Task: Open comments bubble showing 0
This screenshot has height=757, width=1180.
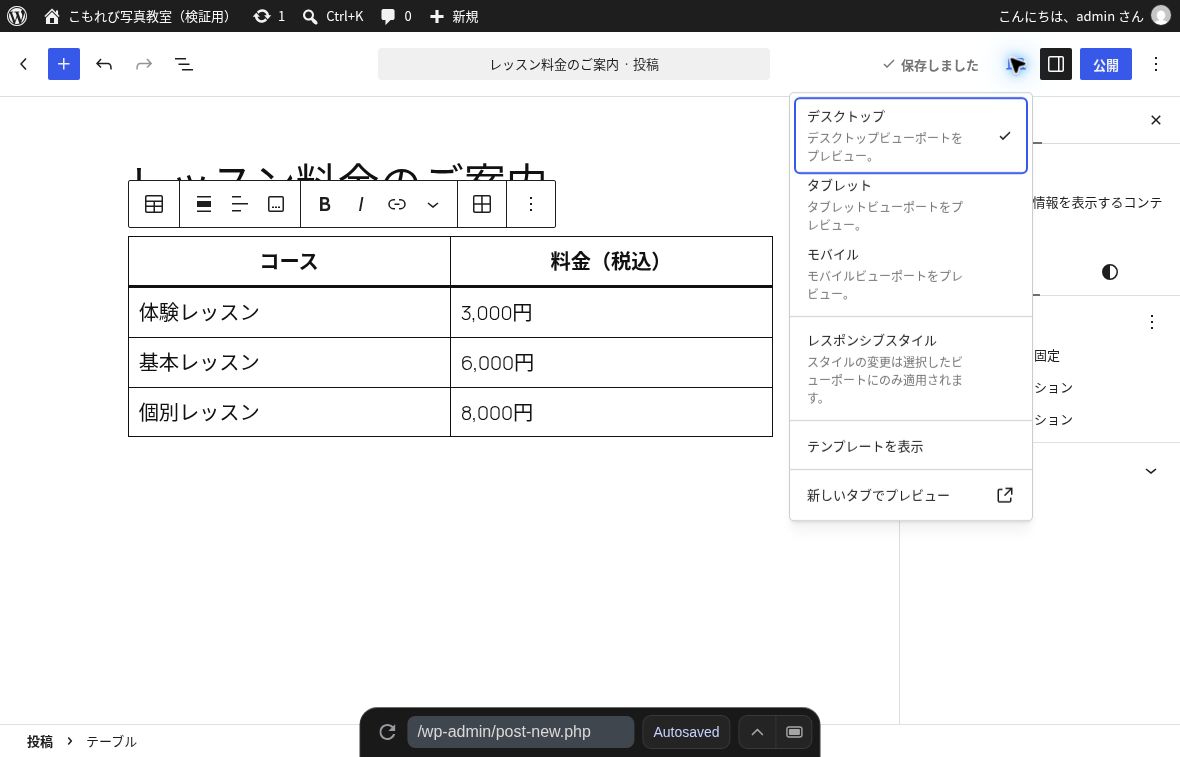Action: pos(396,16)
